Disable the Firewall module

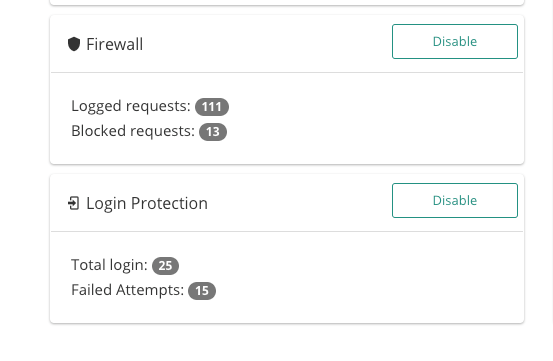[455, 42]
